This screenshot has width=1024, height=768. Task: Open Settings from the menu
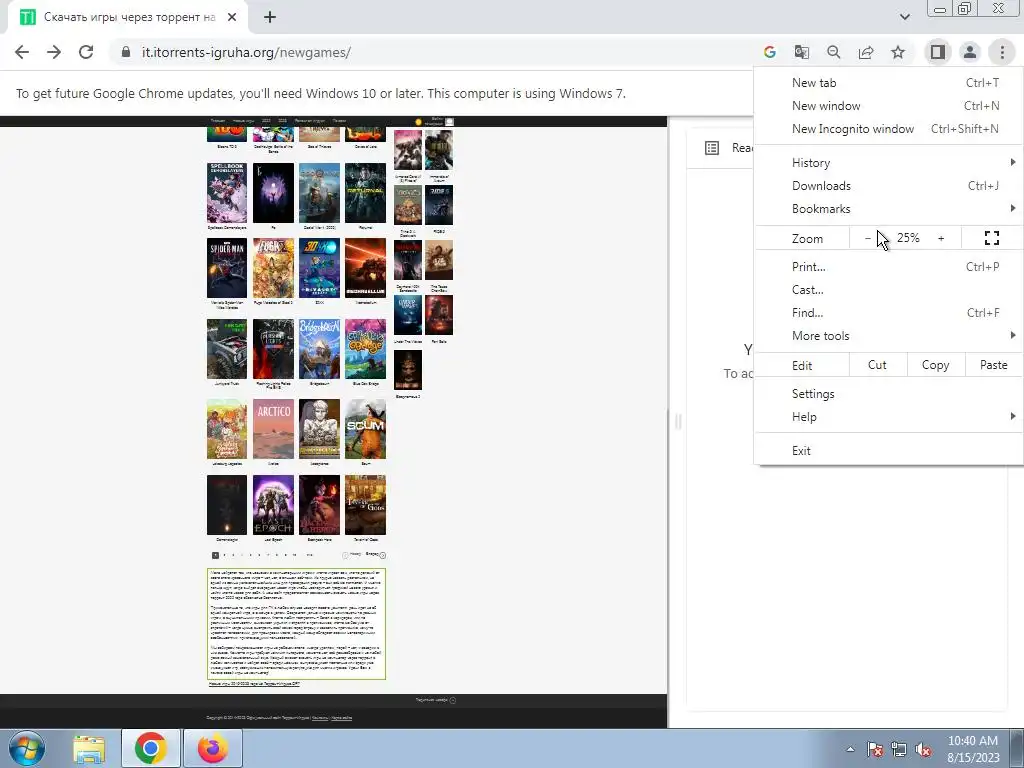tap(888, 394)
